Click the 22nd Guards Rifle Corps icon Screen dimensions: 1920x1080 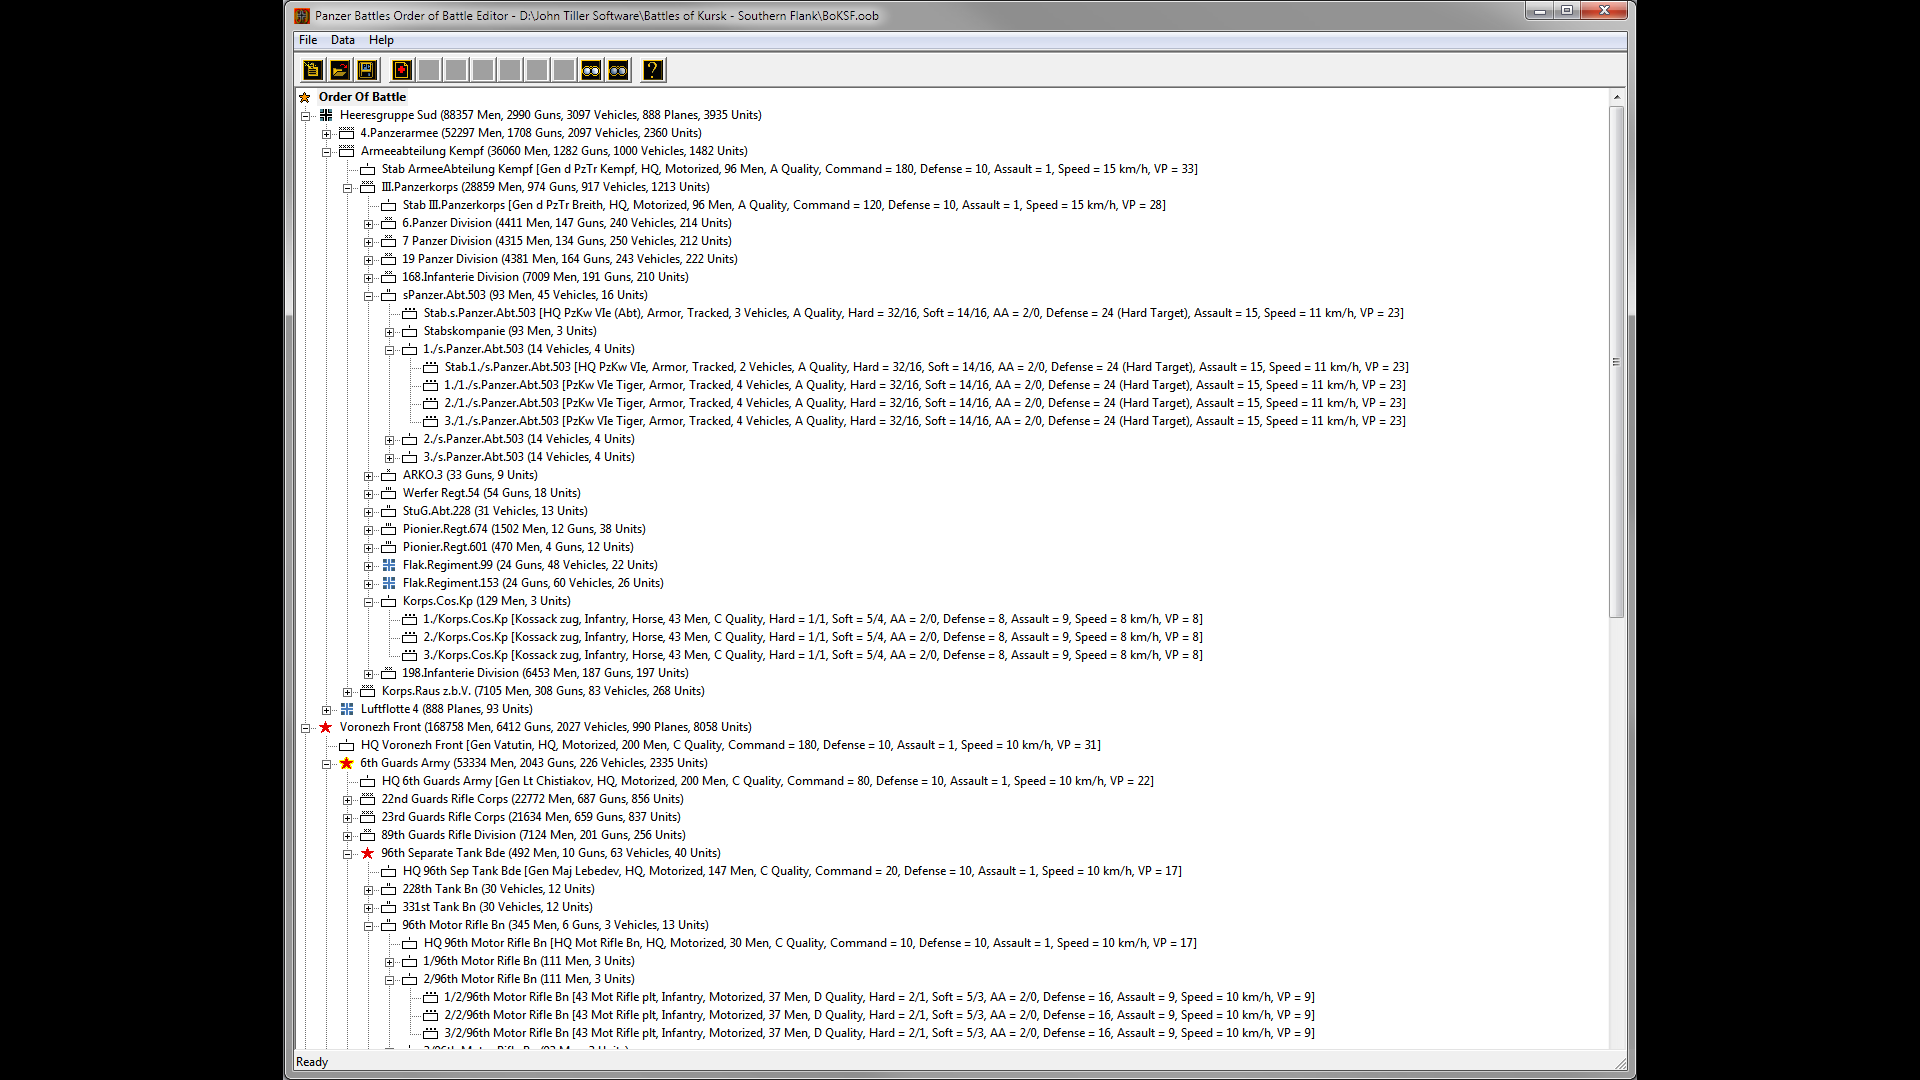coord(368,799)
